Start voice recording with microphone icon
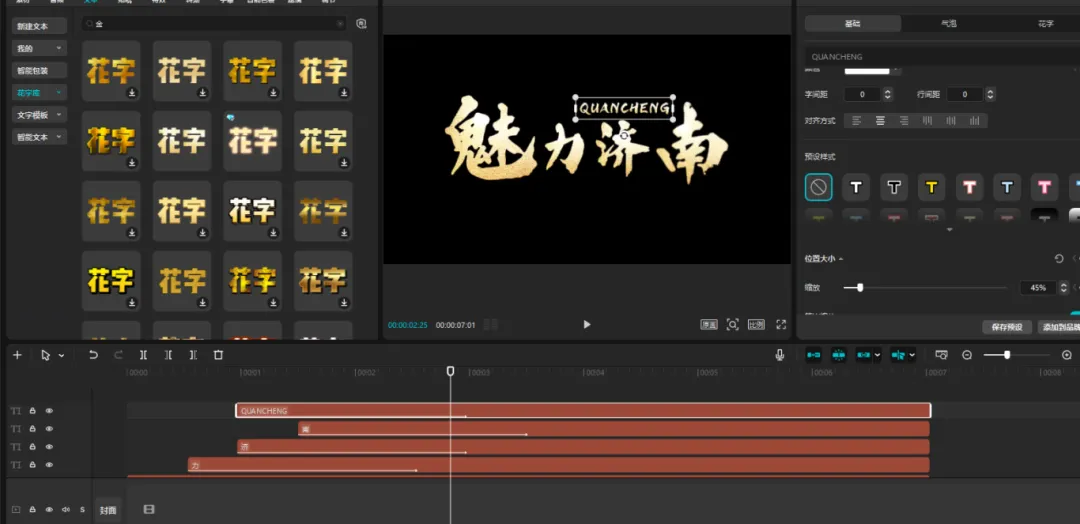Screen dimensions: 1080x524 pos(780,355)
